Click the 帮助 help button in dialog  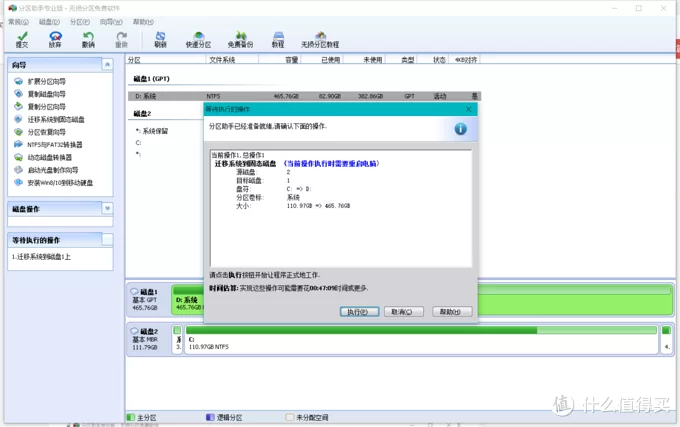451,311
